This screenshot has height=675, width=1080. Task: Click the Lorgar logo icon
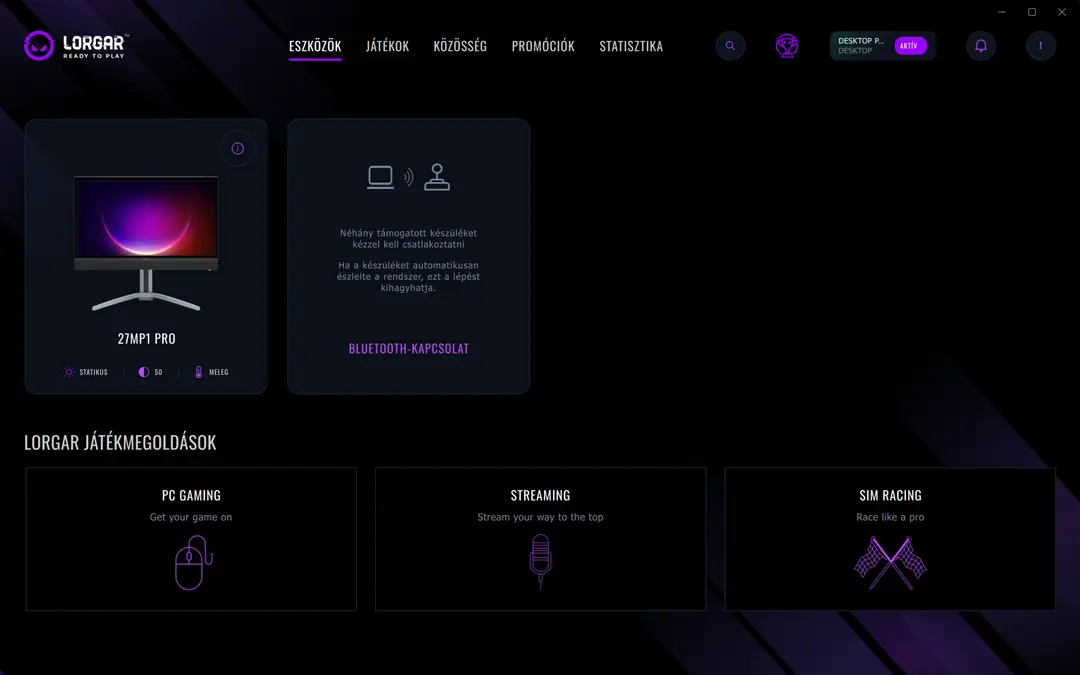click(39, 45)
